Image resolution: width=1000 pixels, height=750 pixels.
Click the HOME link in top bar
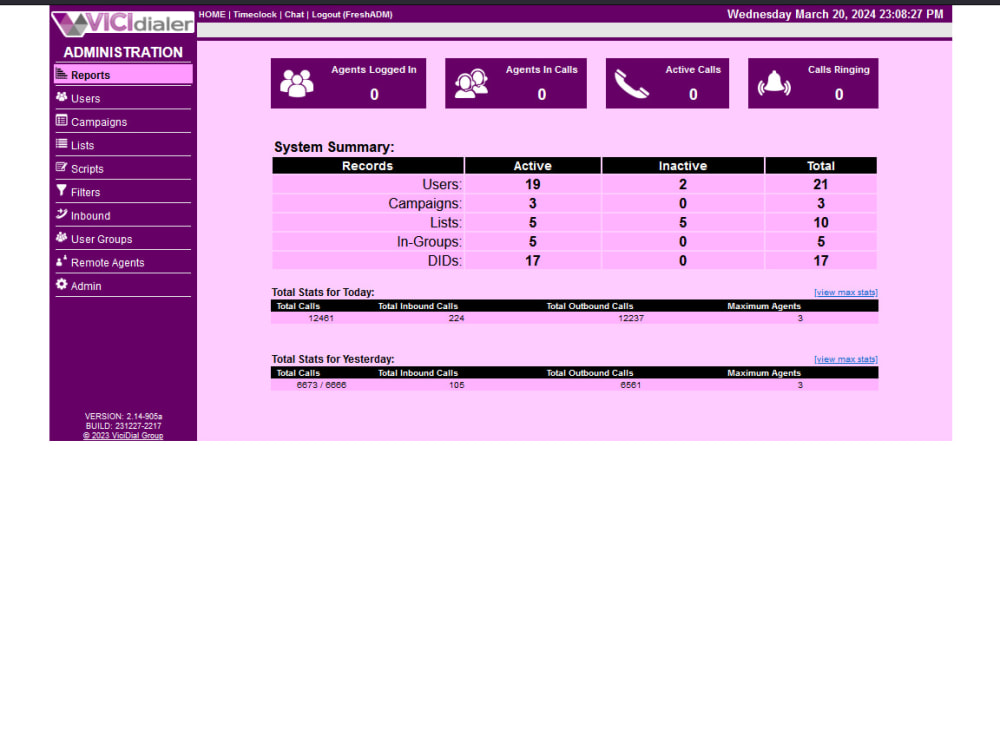[x=212, y=14]
